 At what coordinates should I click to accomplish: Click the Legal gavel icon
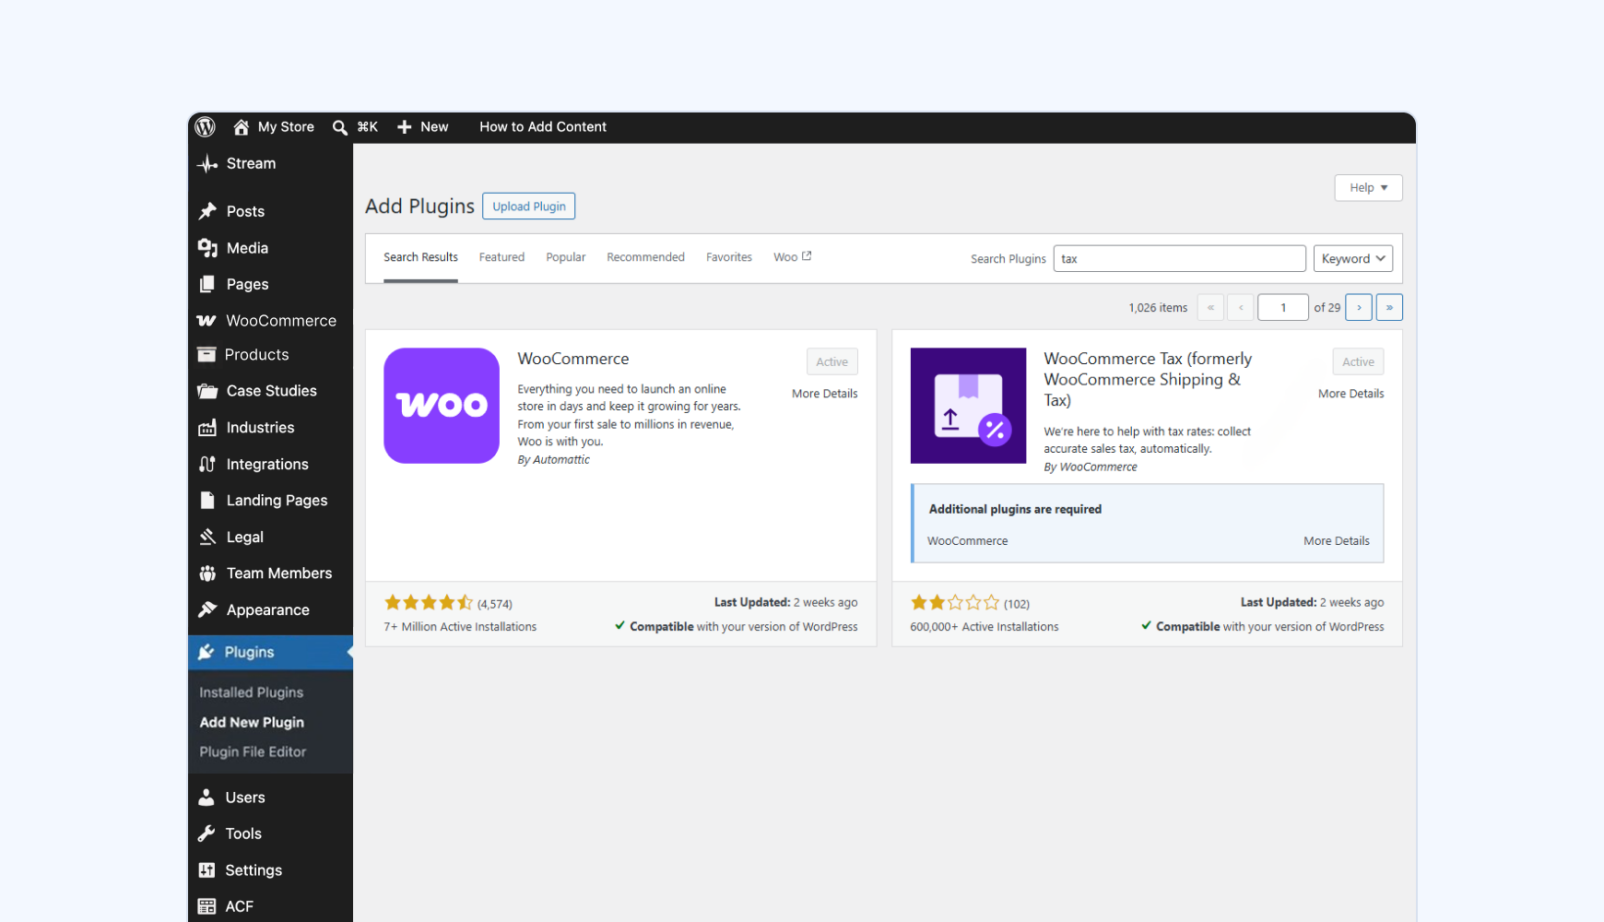(207, 537)
